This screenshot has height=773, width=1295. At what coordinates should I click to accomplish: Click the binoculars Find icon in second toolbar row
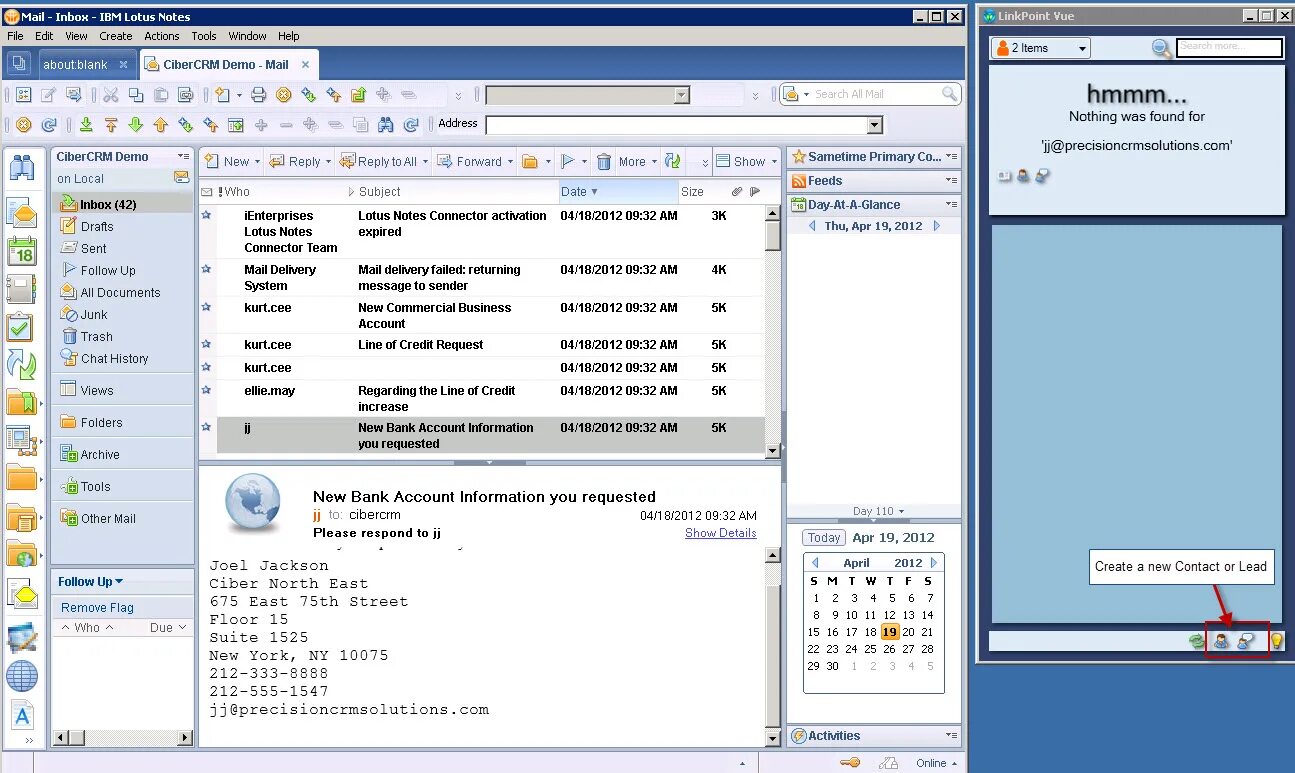(x=385, y=125)
